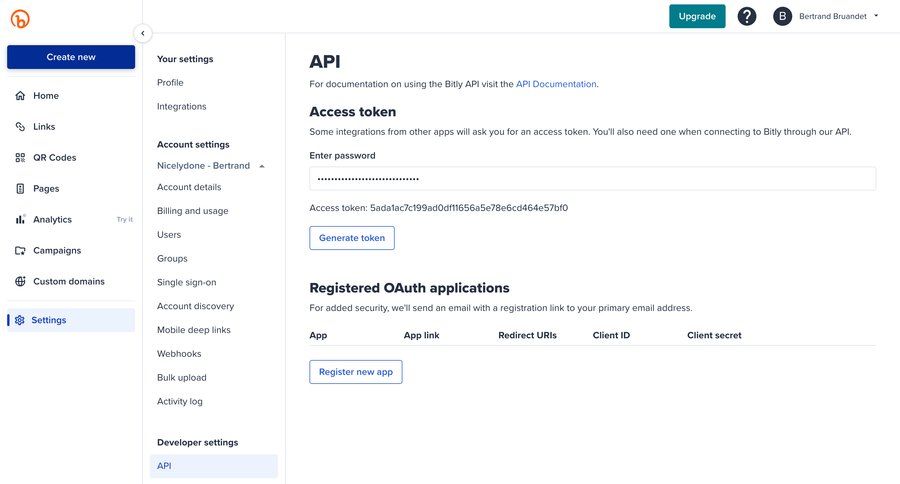Click the user avatar B icon

[782, 16]
